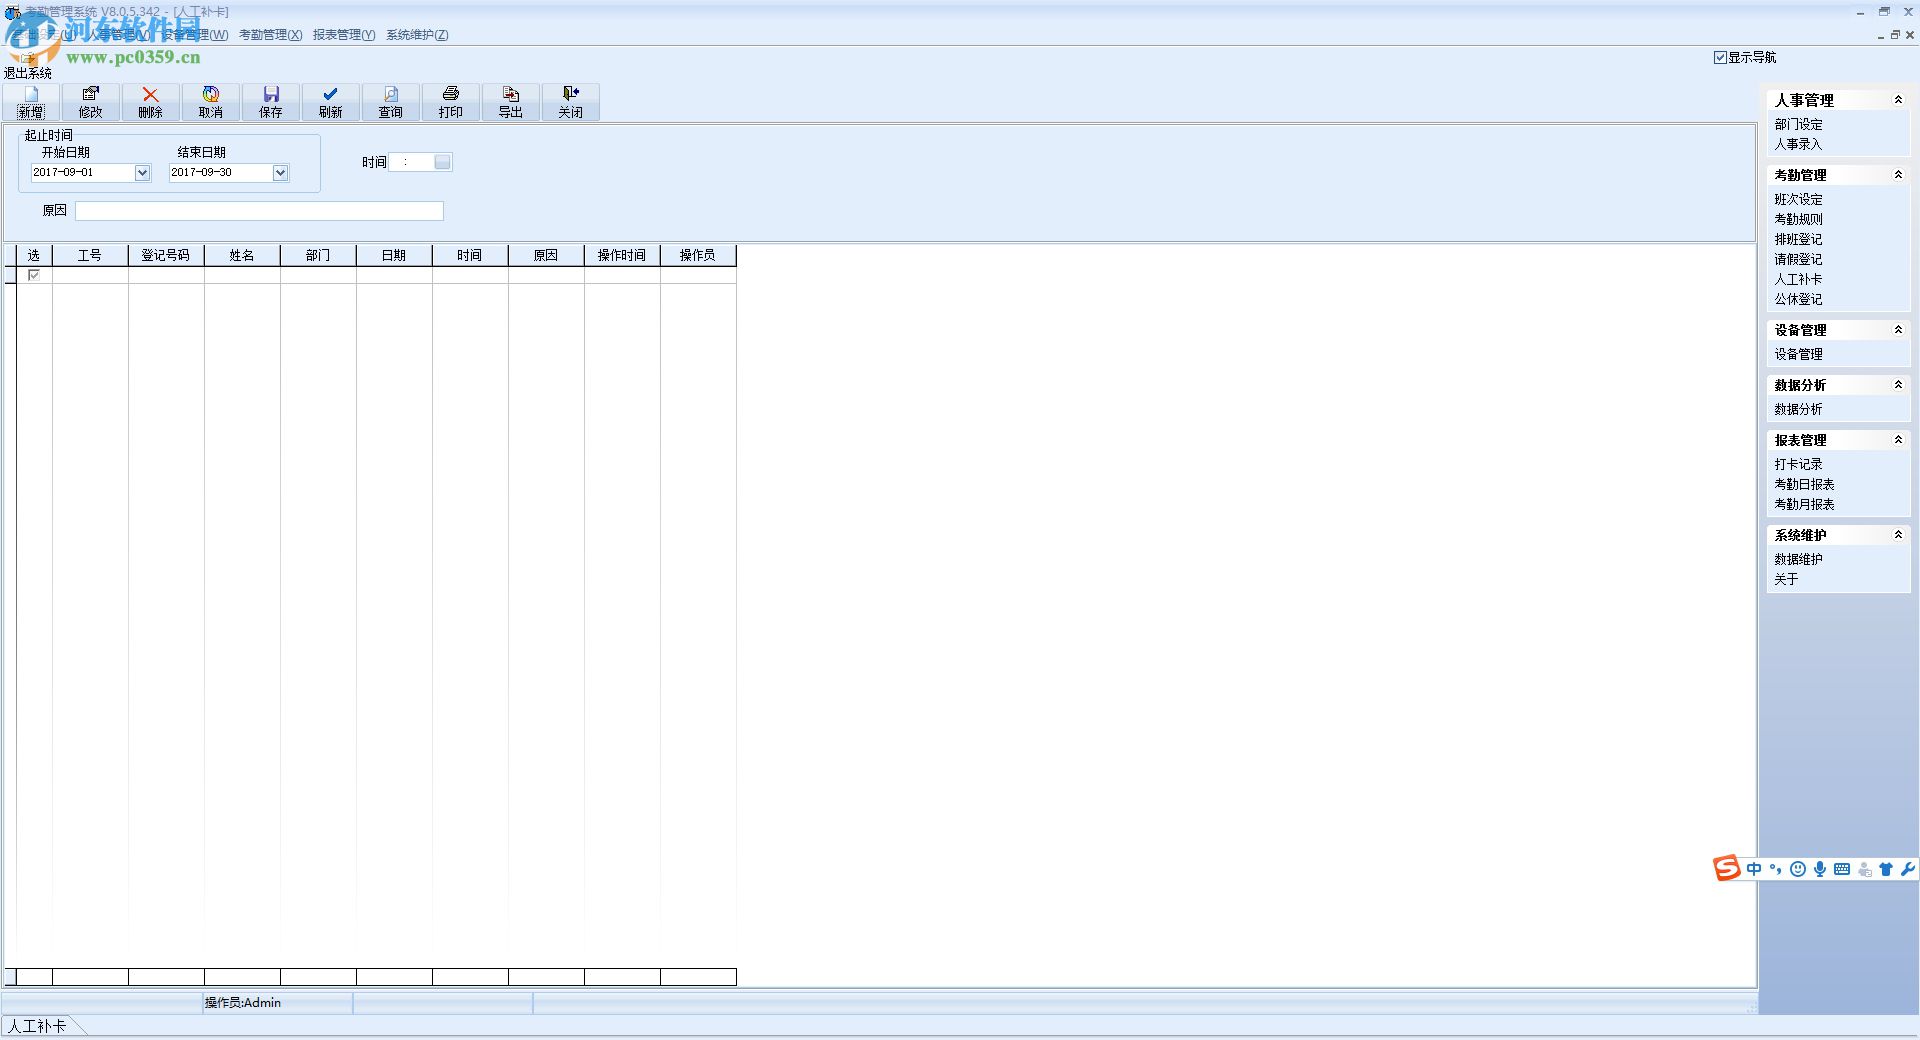The width and height of the screenshot is (1920, 1040).
Task: Open 排班登记 in the navigation panel
Action: point(1798,240)
